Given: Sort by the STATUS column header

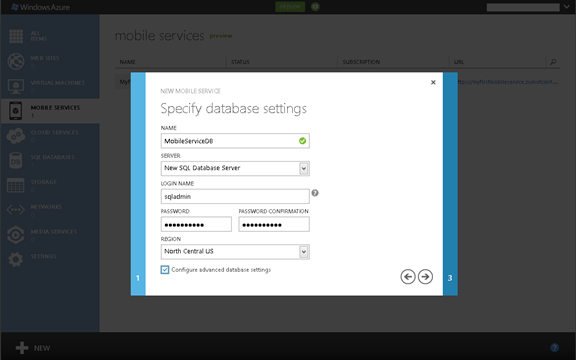Looking at the screenshot, I should (240, 62).
